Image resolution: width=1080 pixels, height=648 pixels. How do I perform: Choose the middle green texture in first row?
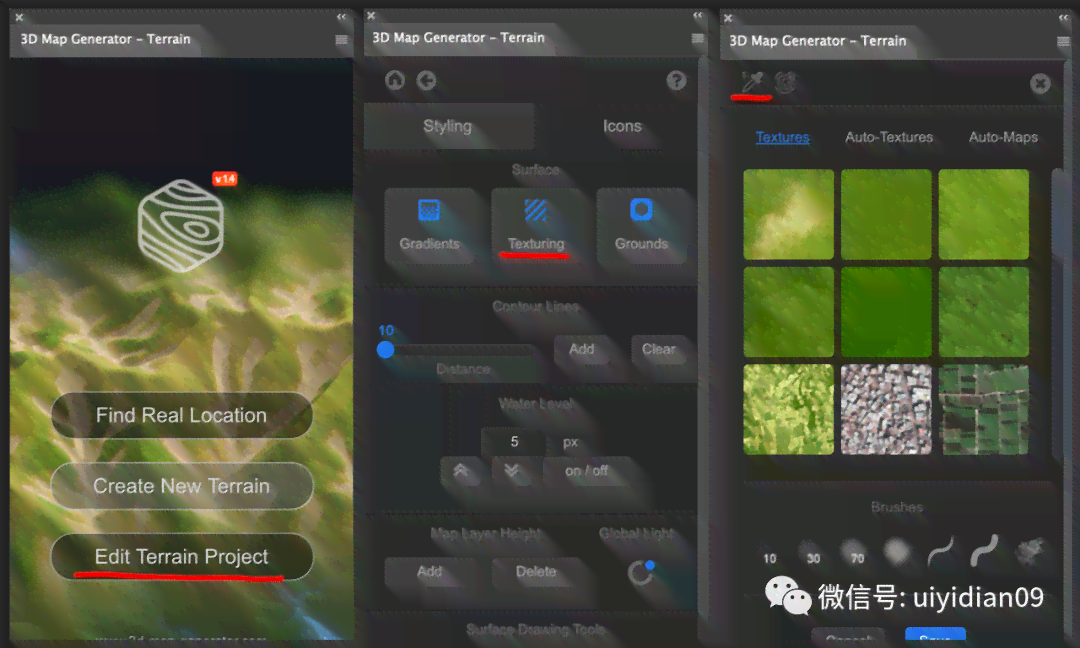(x=886, y=215)
